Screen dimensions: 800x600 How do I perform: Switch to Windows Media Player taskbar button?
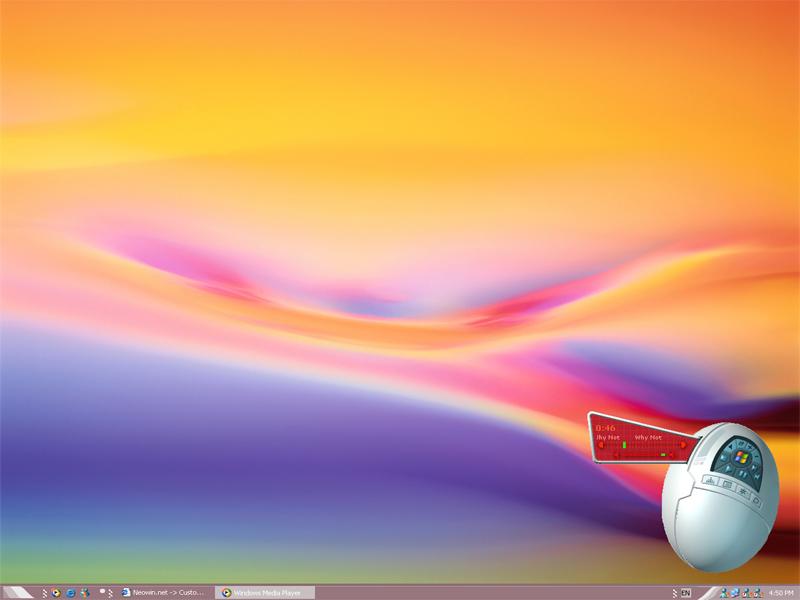(x=265, y=592)
